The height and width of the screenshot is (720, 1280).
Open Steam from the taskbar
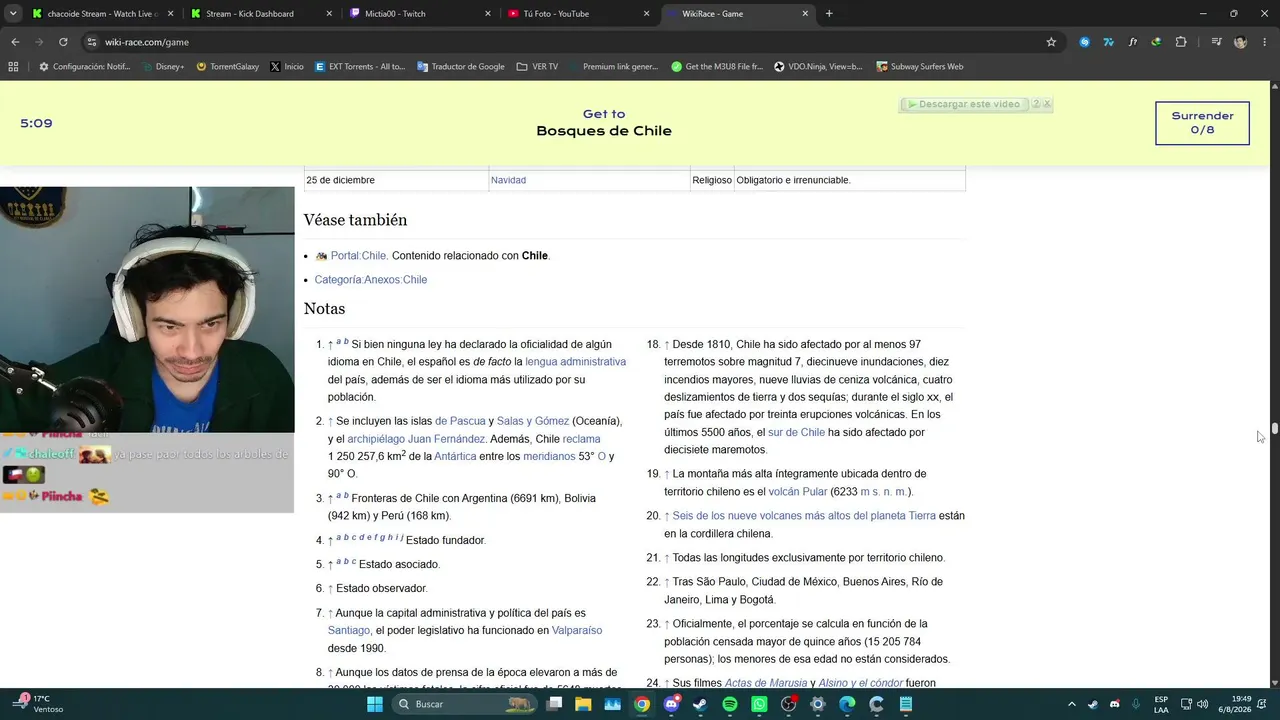(700, 705)
